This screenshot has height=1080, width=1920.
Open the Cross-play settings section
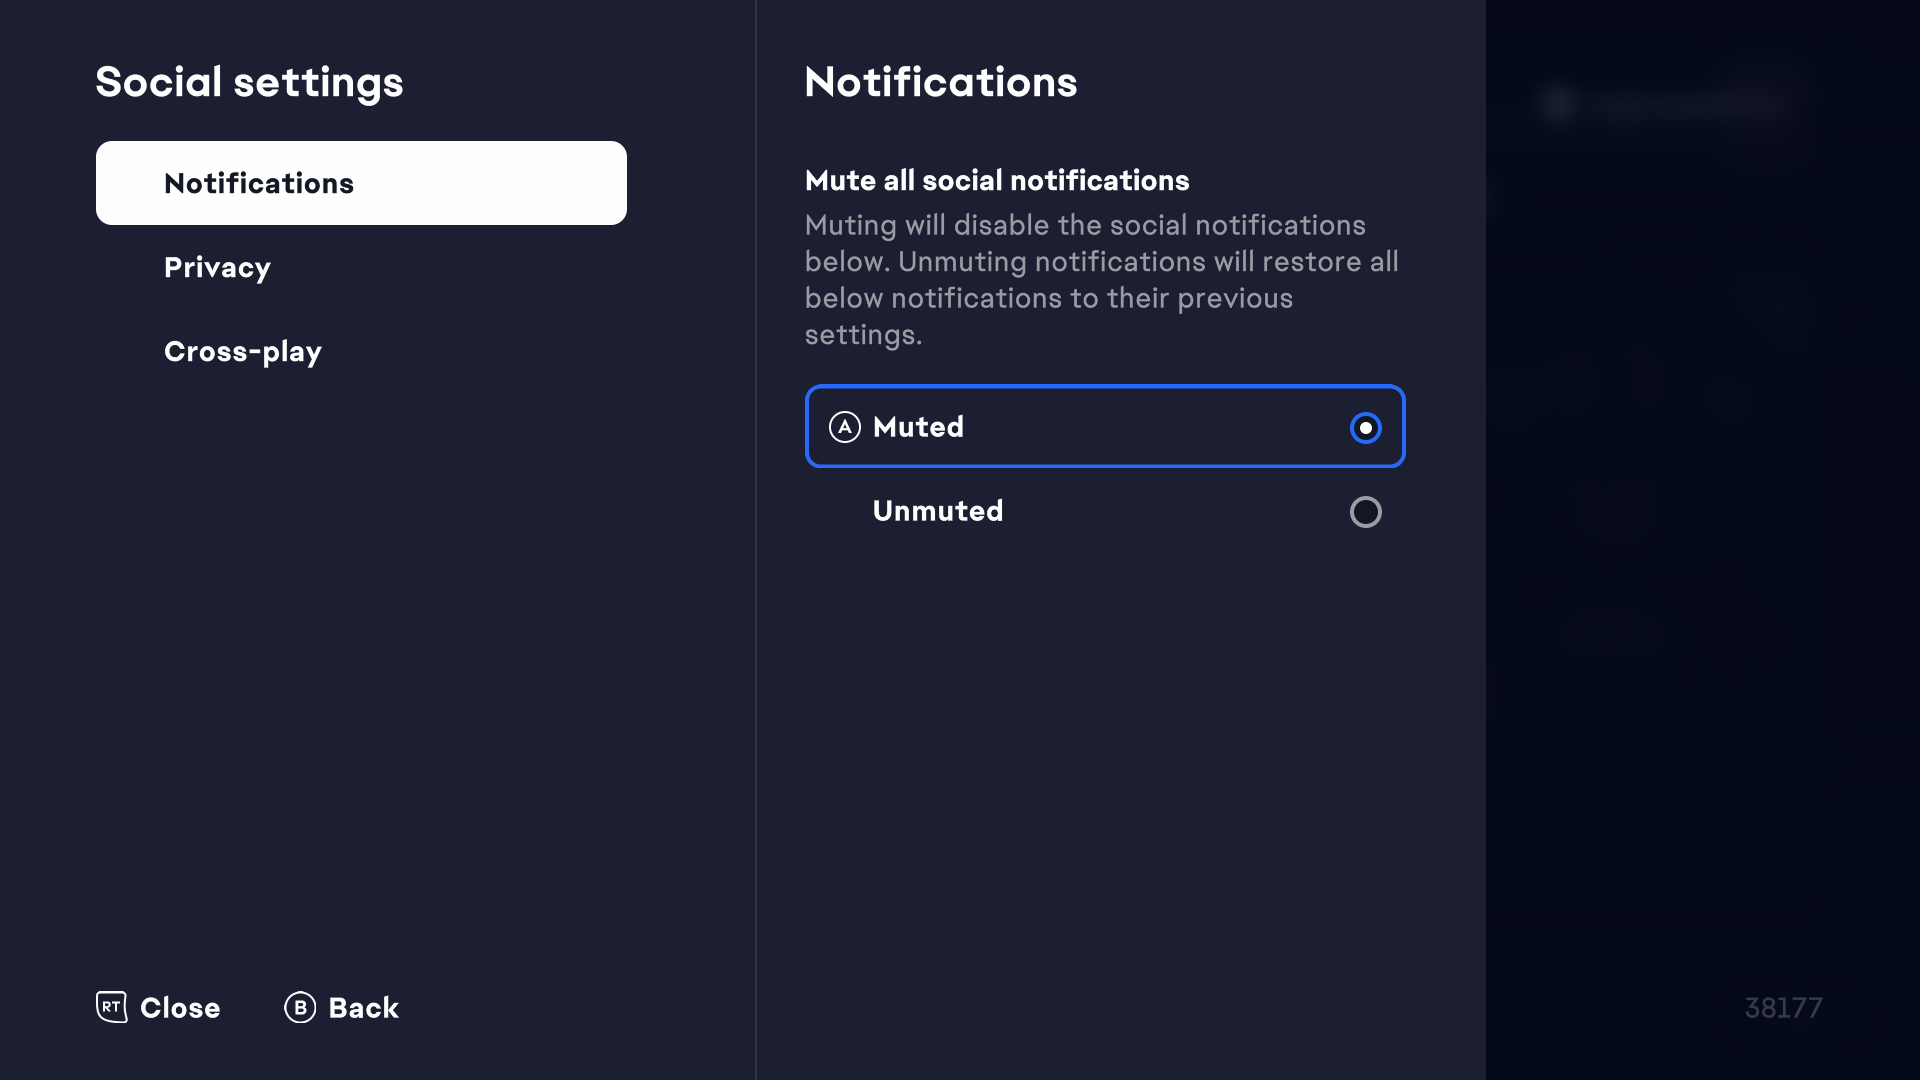(x=243, y=351)
